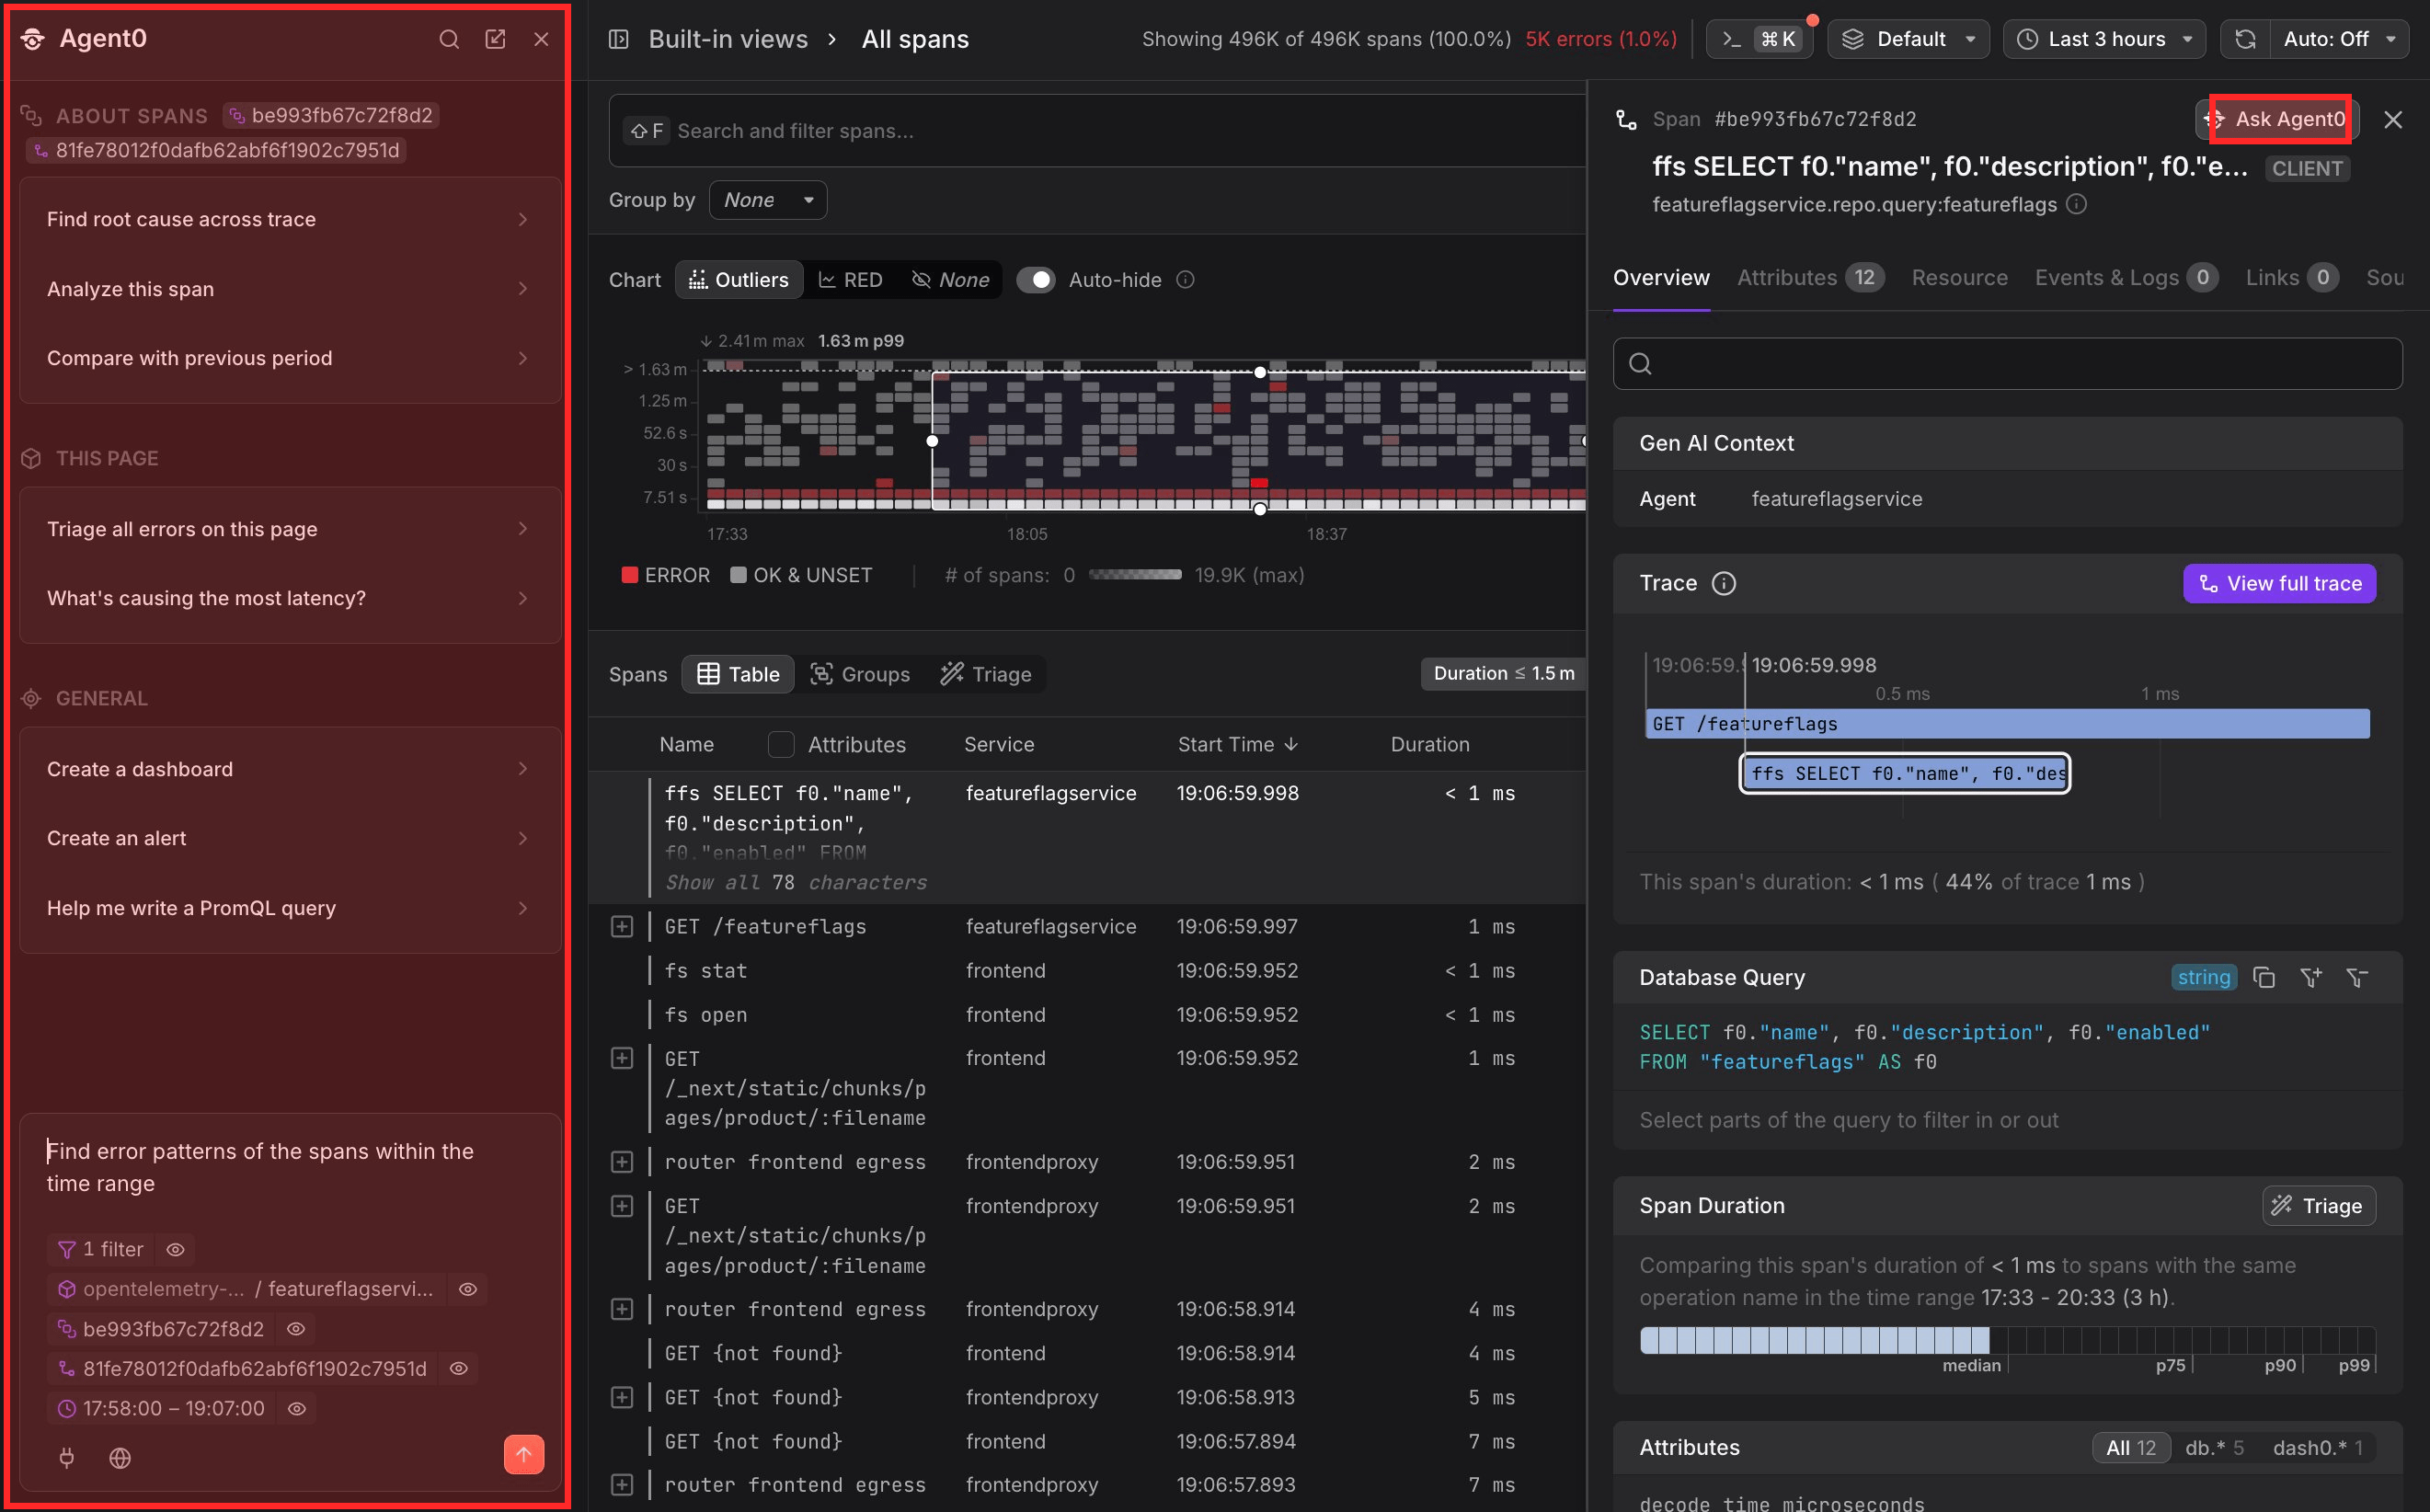Open the Group by None dropdown
Screen dimensions: 2430x1512
(767, 200)
